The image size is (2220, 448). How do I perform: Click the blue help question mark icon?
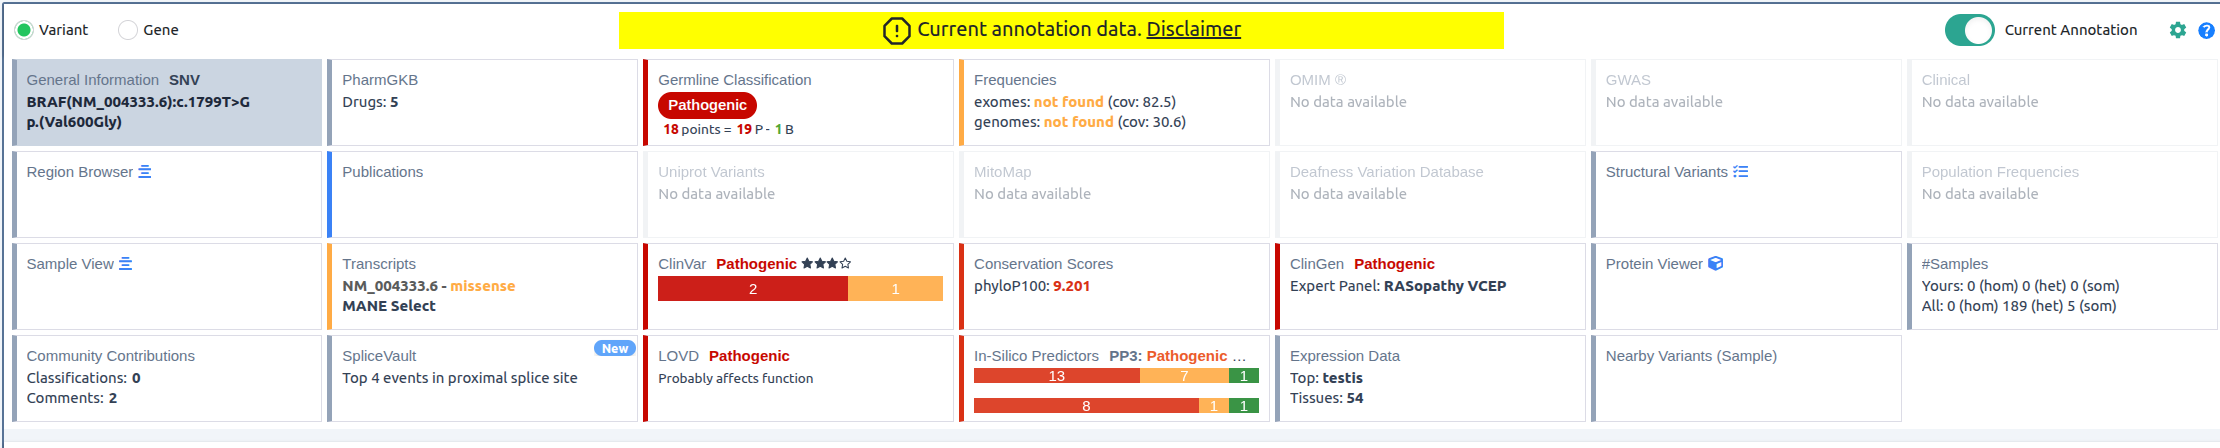(2206, 30)
